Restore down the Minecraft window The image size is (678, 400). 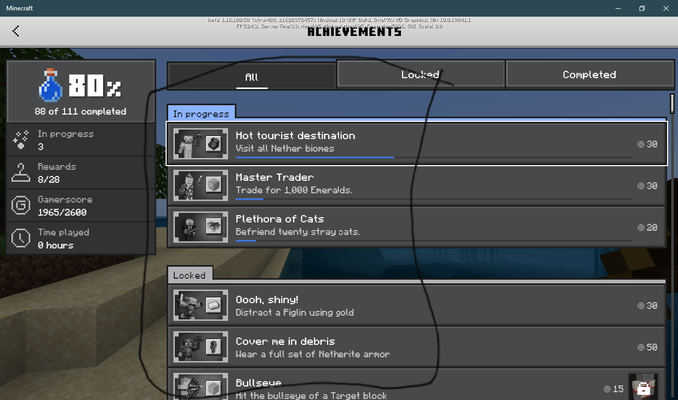tap(642, 8)
